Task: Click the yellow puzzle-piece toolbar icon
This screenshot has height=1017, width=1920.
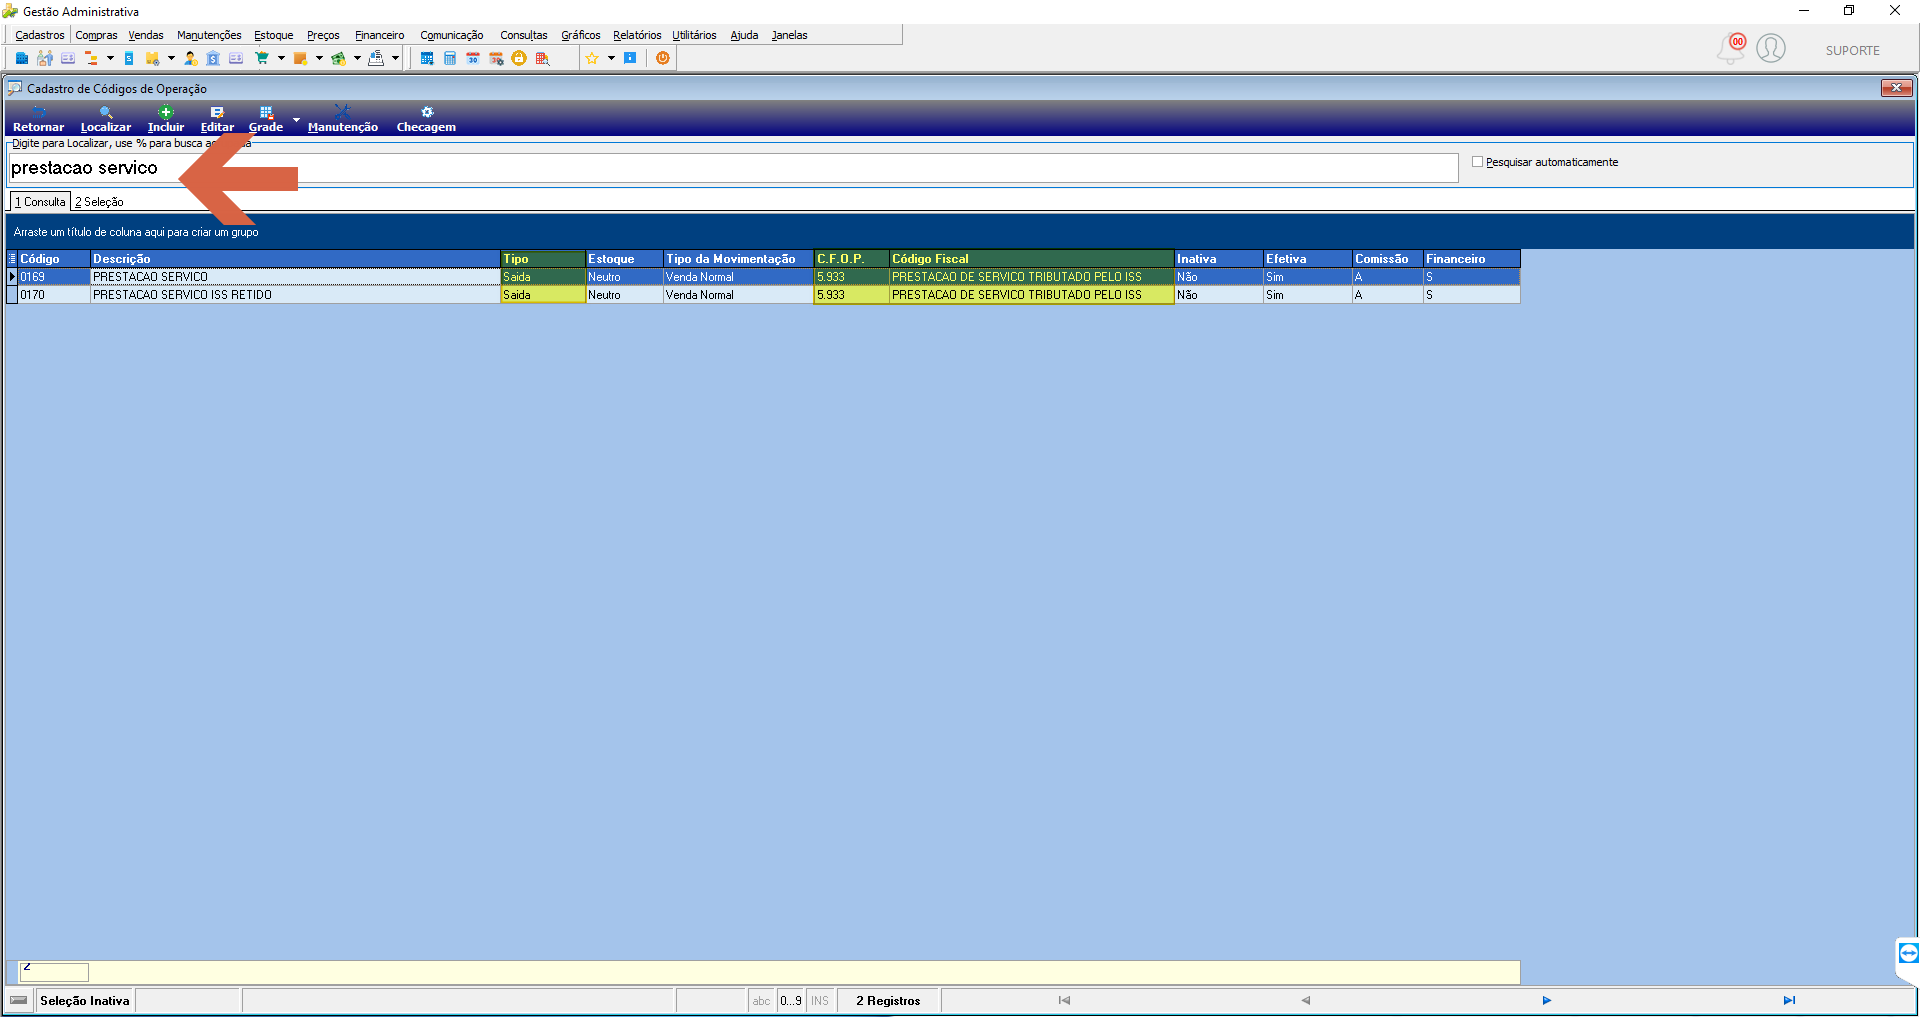Action: click(152, 58)
